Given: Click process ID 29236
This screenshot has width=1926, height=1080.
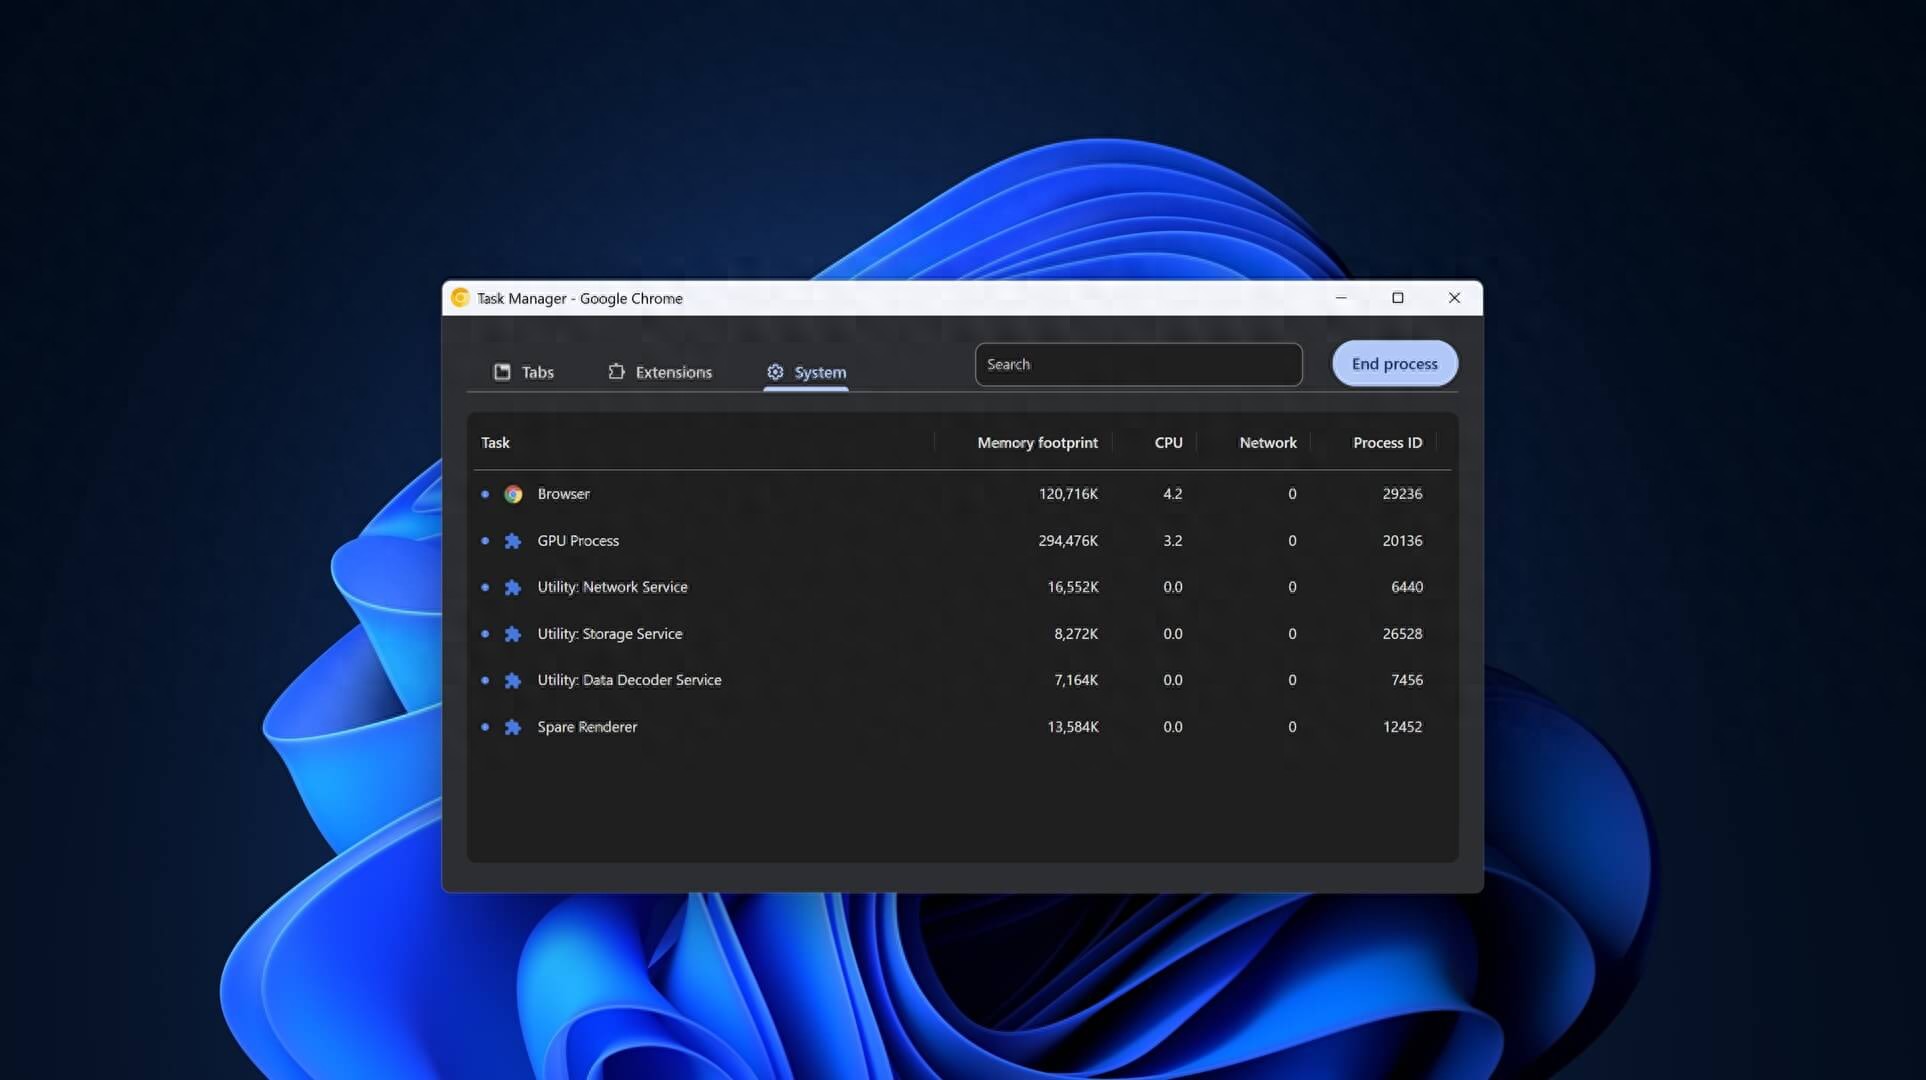Looking at the screenshot, I should pos(1402,494).
